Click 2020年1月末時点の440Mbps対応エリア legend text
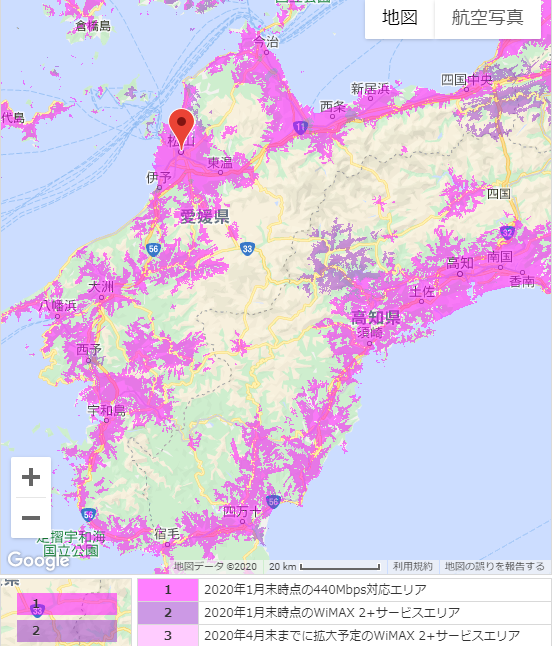 tap(315, 590)
